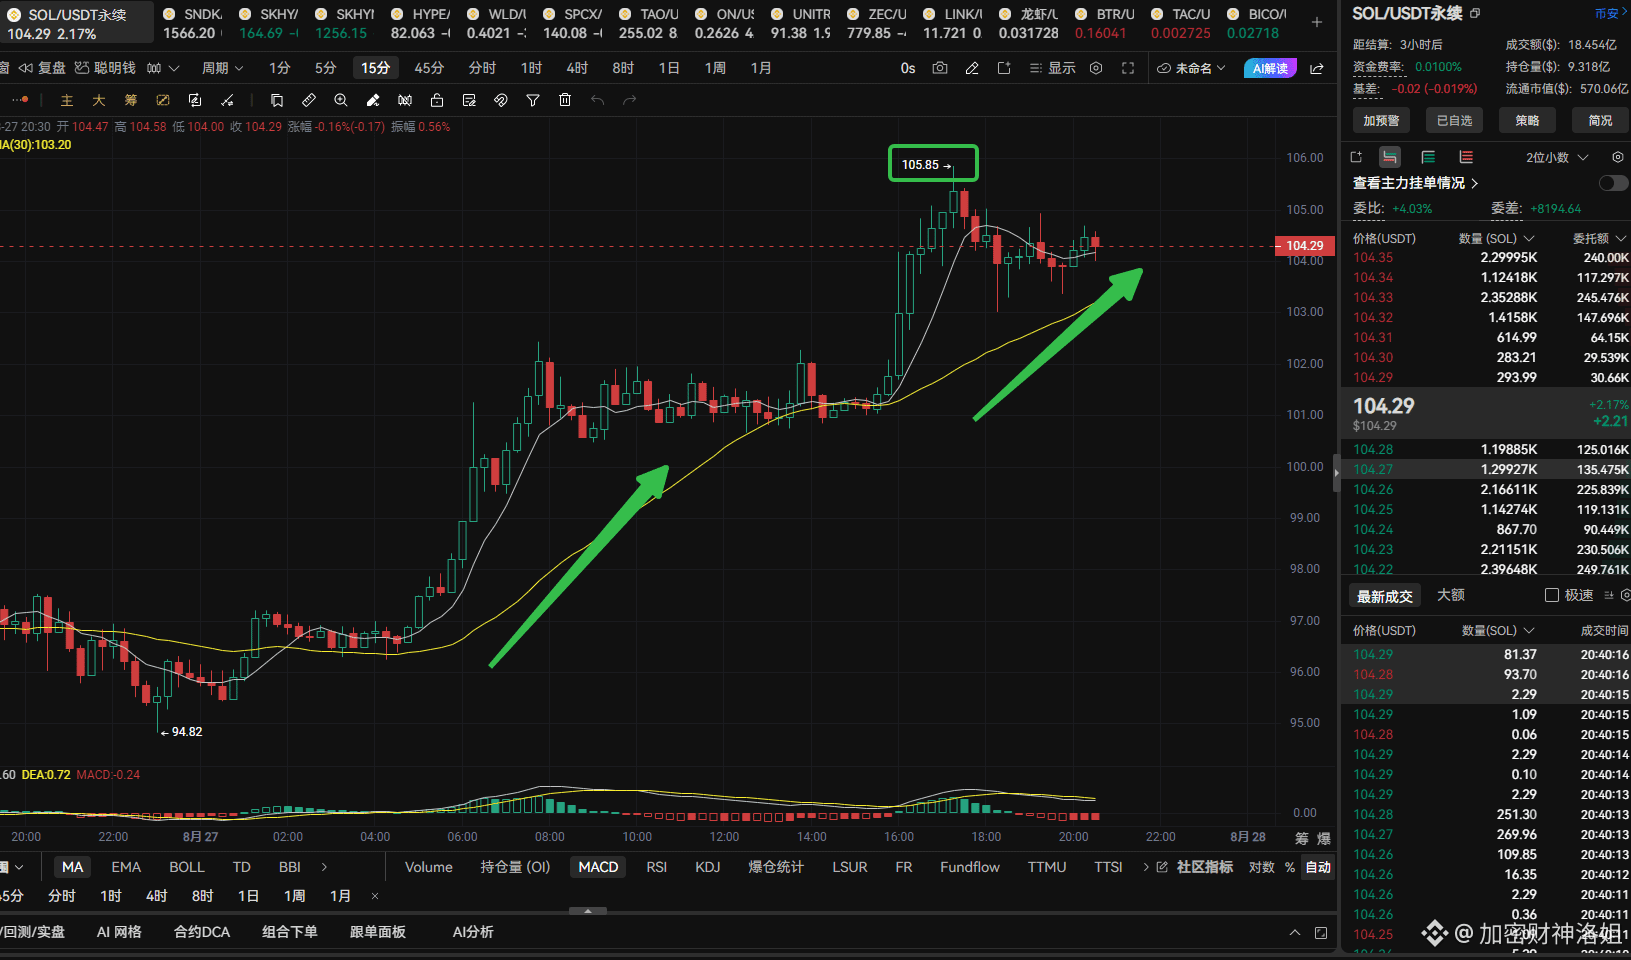This screenshot has width=1631, height=960.
Task: Switch to the 1时 timeframe in top bar
Action: (531, 68)
